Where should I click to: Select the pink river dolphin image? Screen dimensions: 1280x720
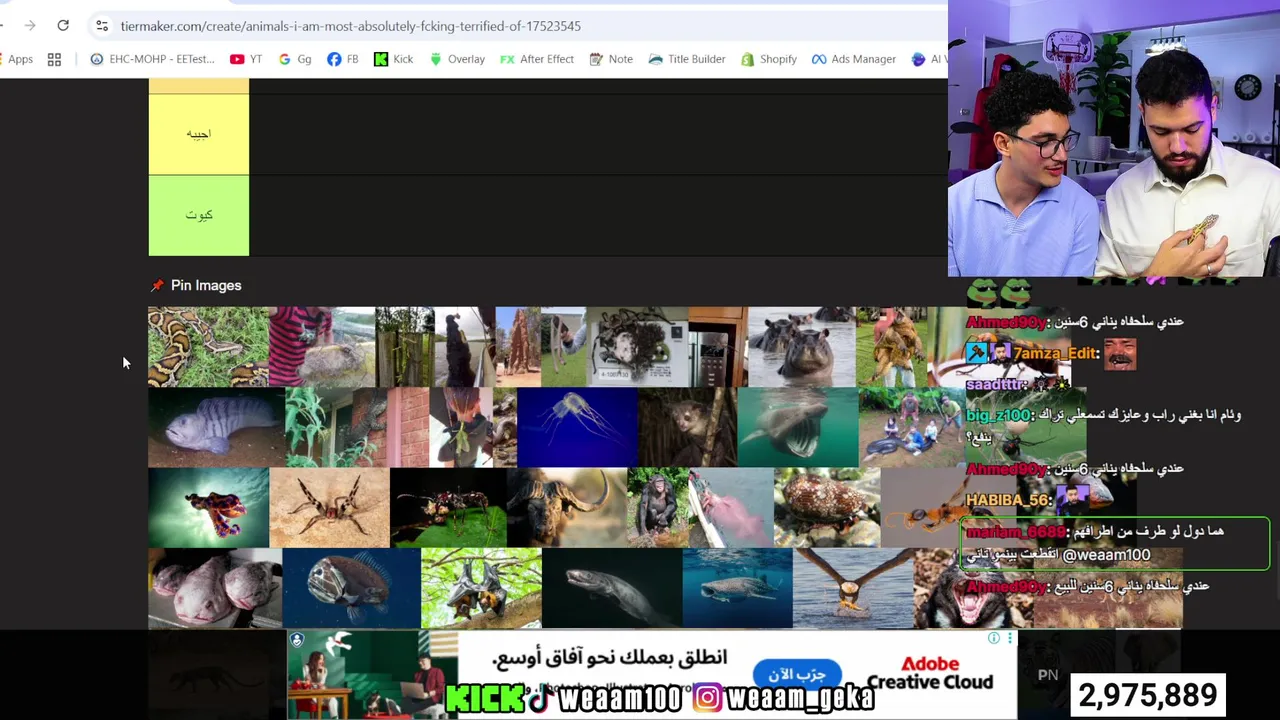(731, 507)
